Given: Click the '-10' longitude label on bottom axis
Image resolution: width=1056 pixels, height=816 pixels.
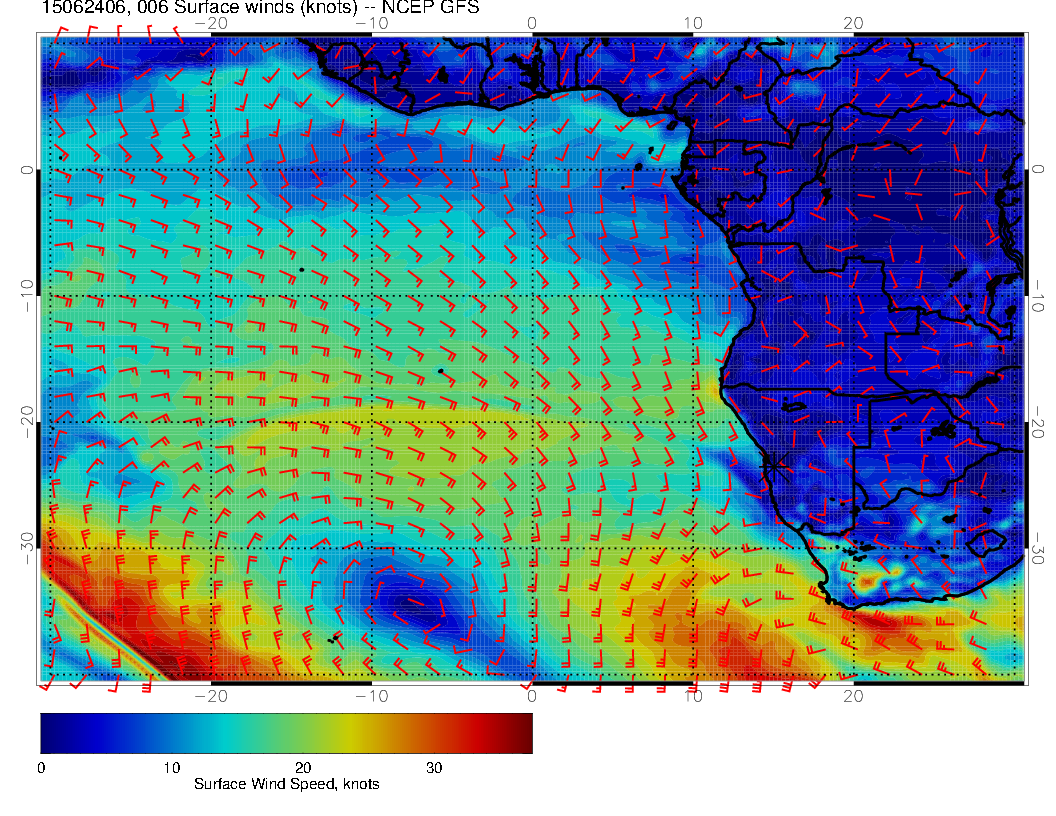Looking at the screenshot, I should click(x=372, y=696).
